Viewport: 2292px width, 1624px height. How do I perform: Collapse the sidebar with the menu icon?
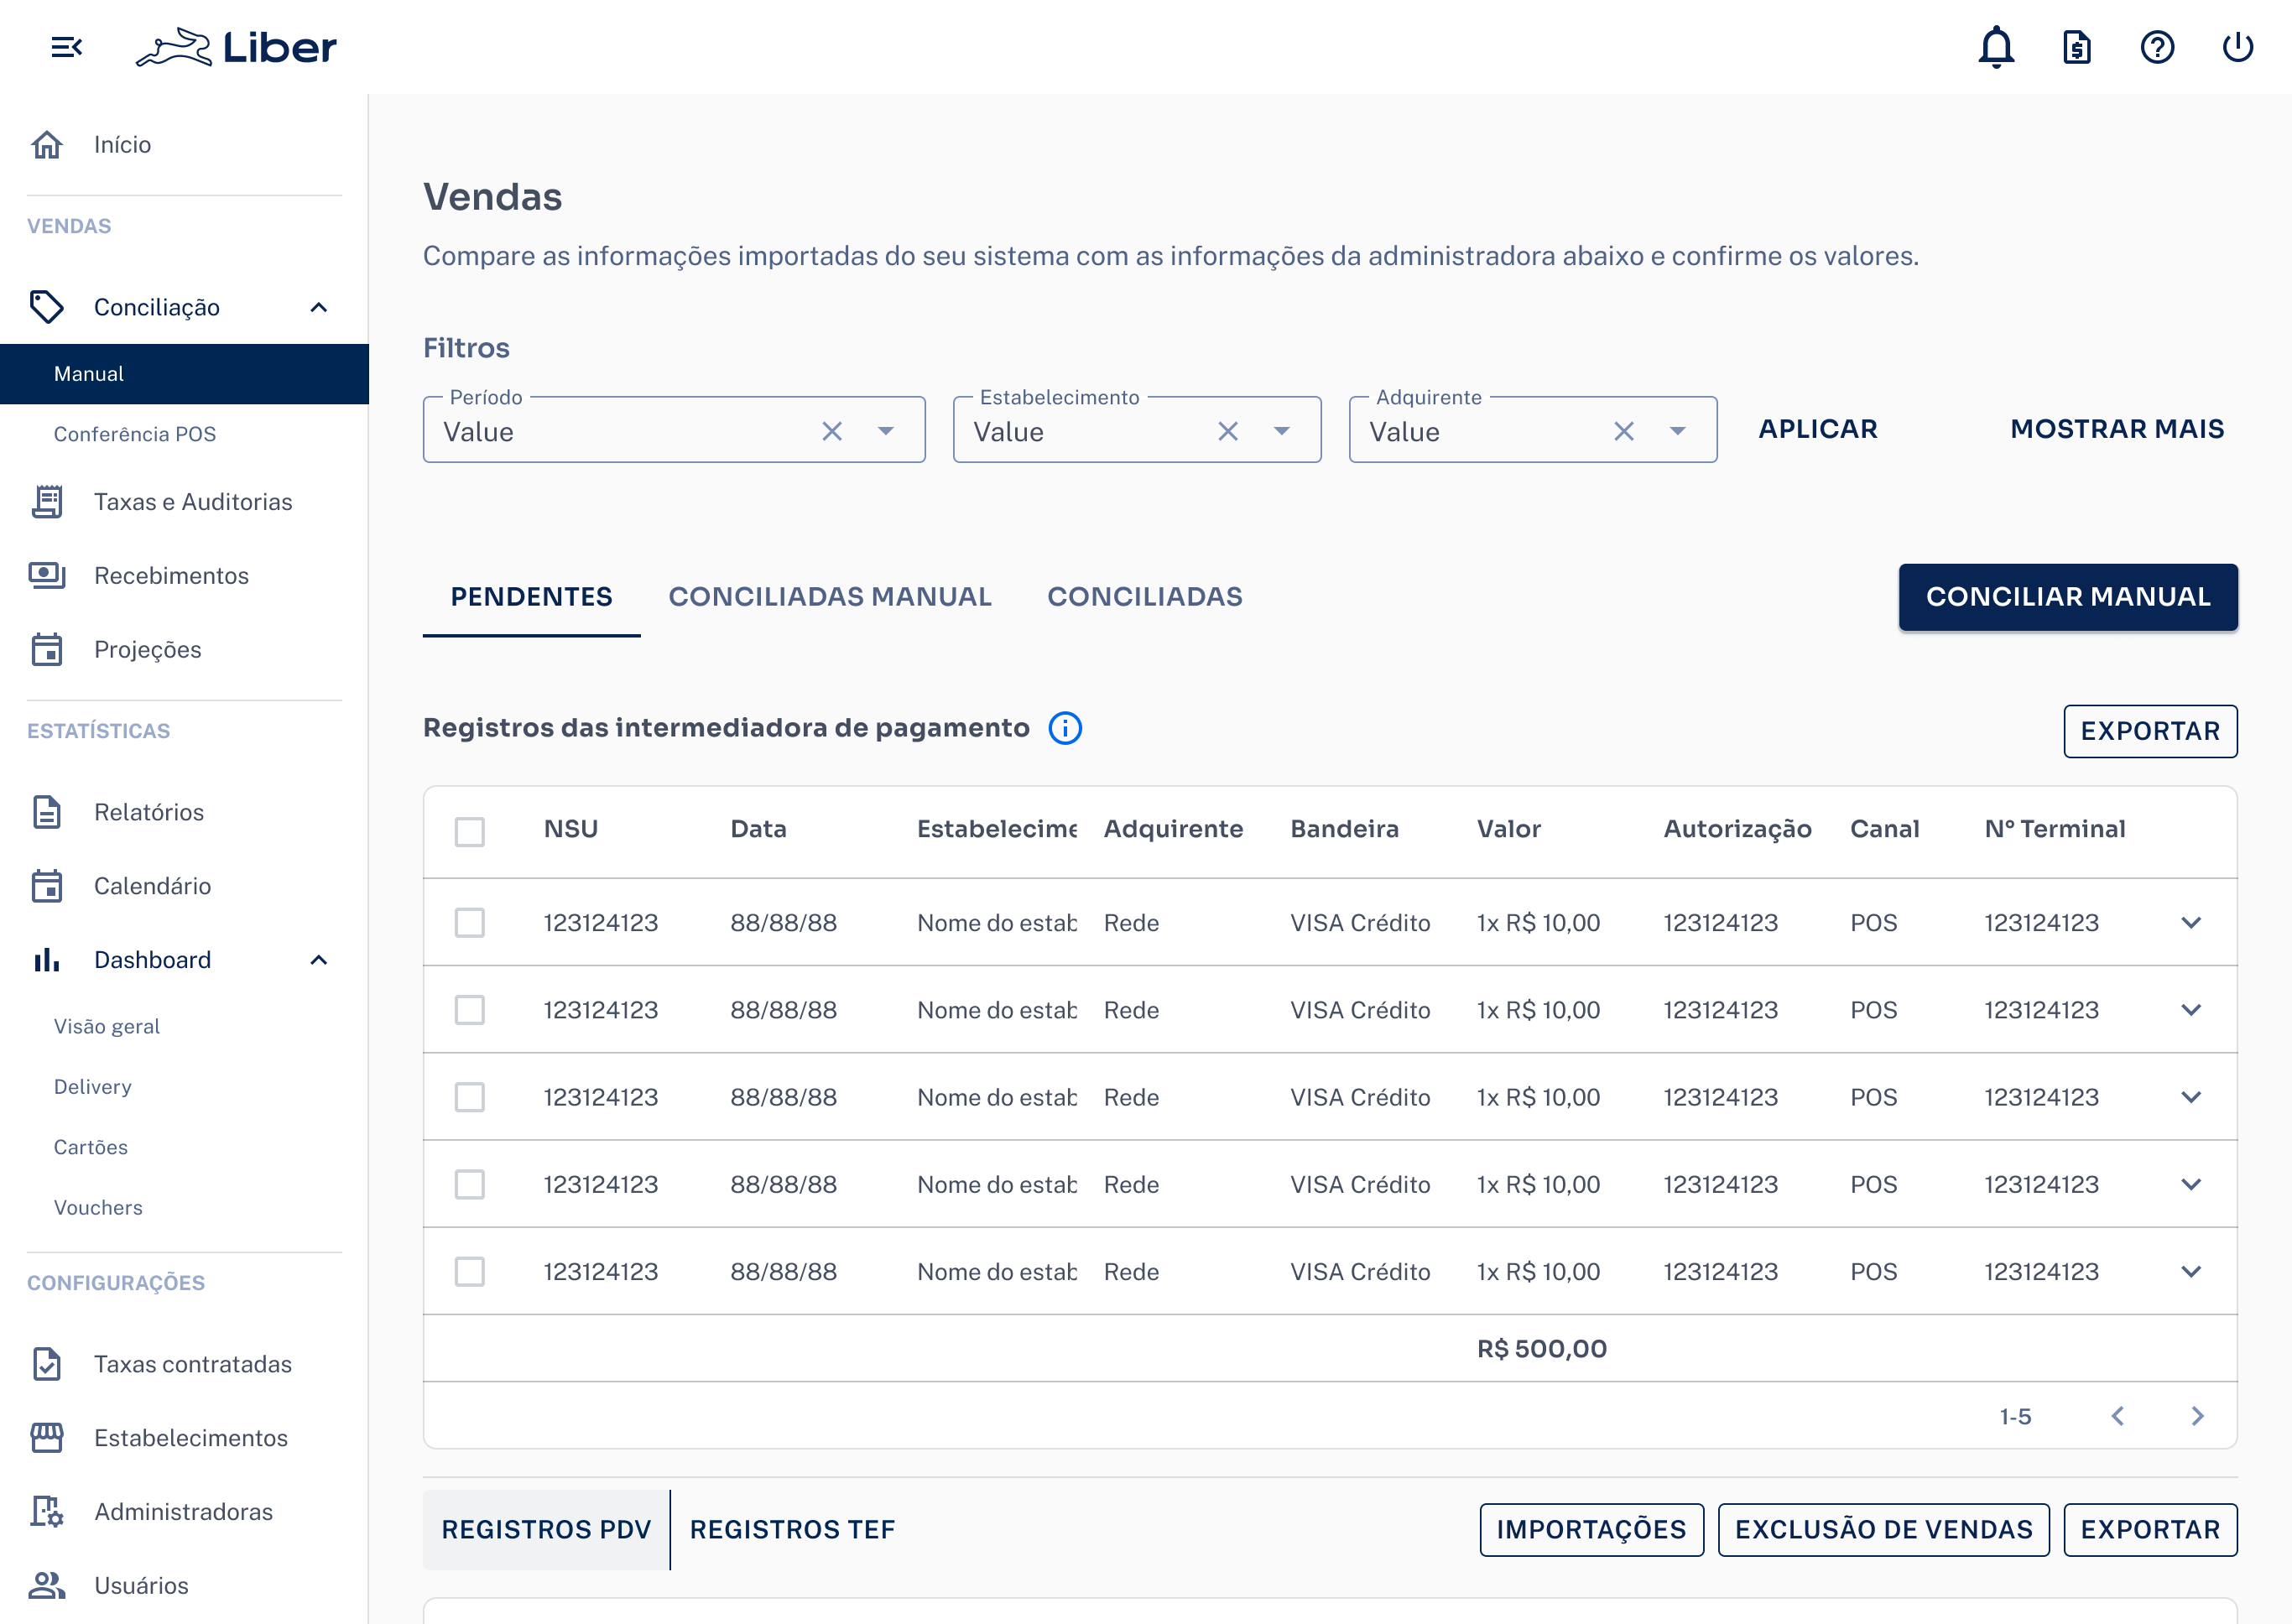pyautogui.click(x=66, y=47)
